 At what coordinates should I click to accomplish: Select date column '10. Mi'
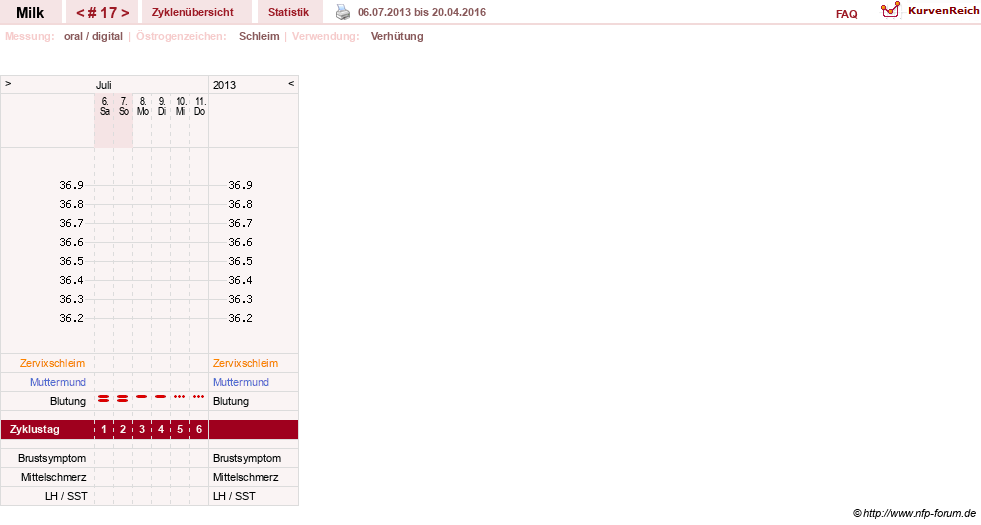(181, 106)
